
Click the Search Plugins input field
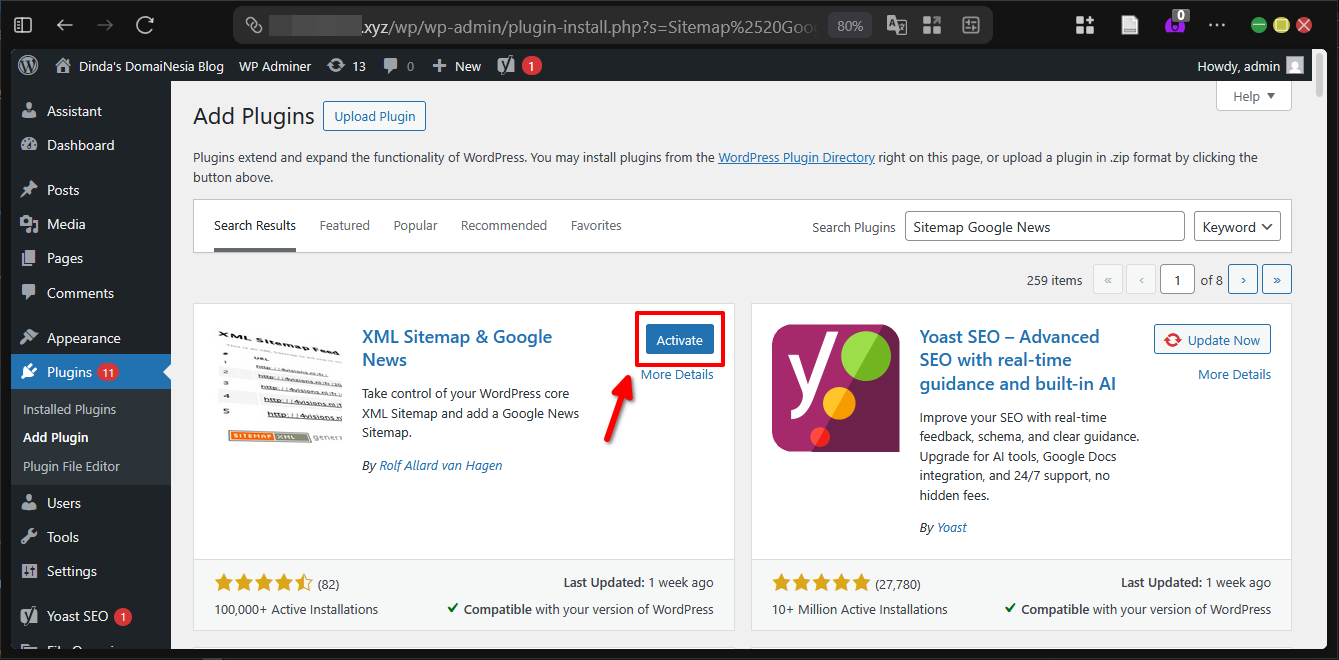(1043, 226)
